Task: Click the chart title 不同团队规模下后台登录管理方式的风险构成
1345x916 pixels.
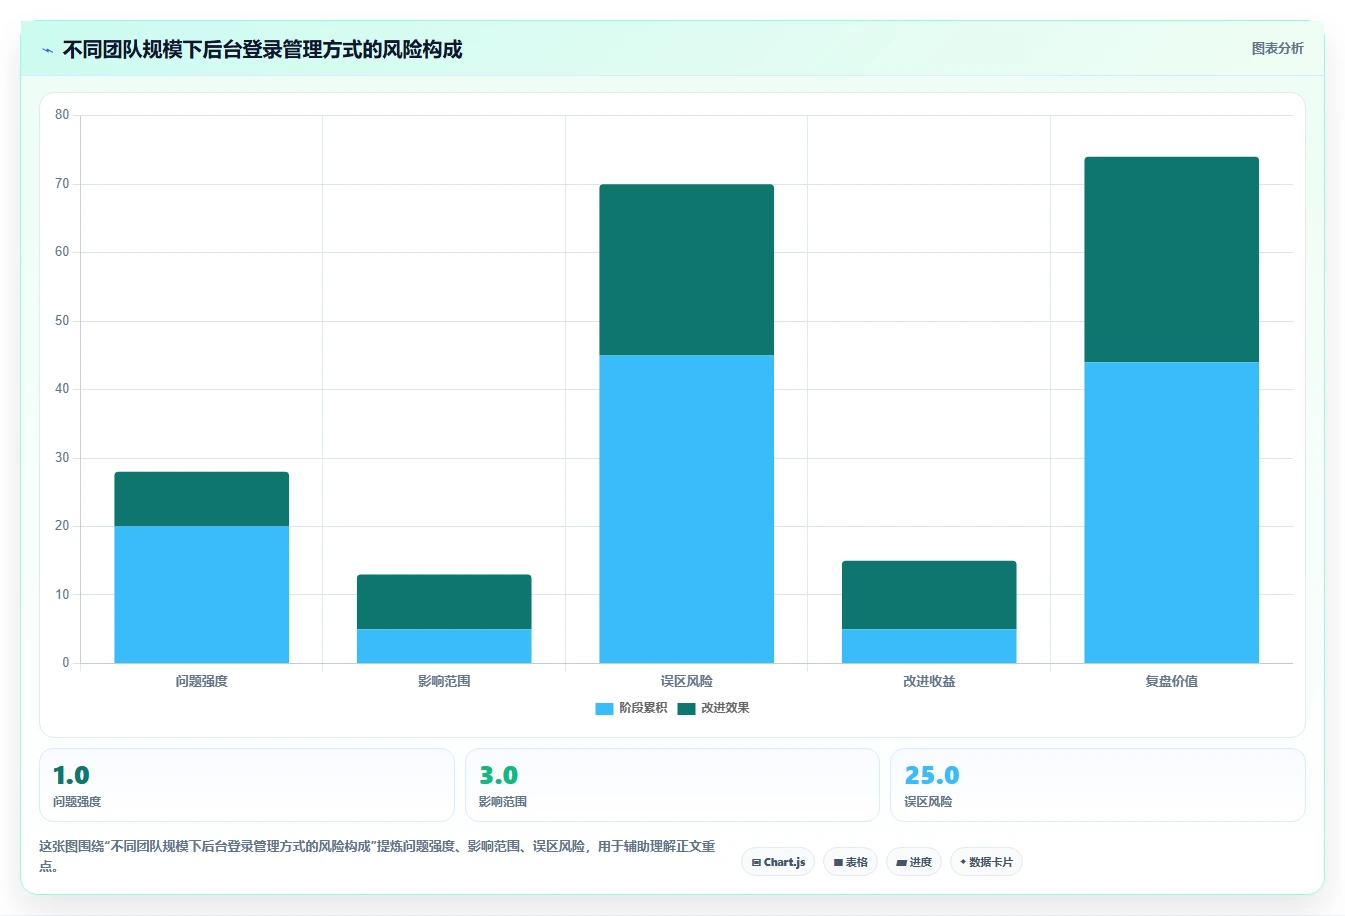Action: (x=262, y=50)
